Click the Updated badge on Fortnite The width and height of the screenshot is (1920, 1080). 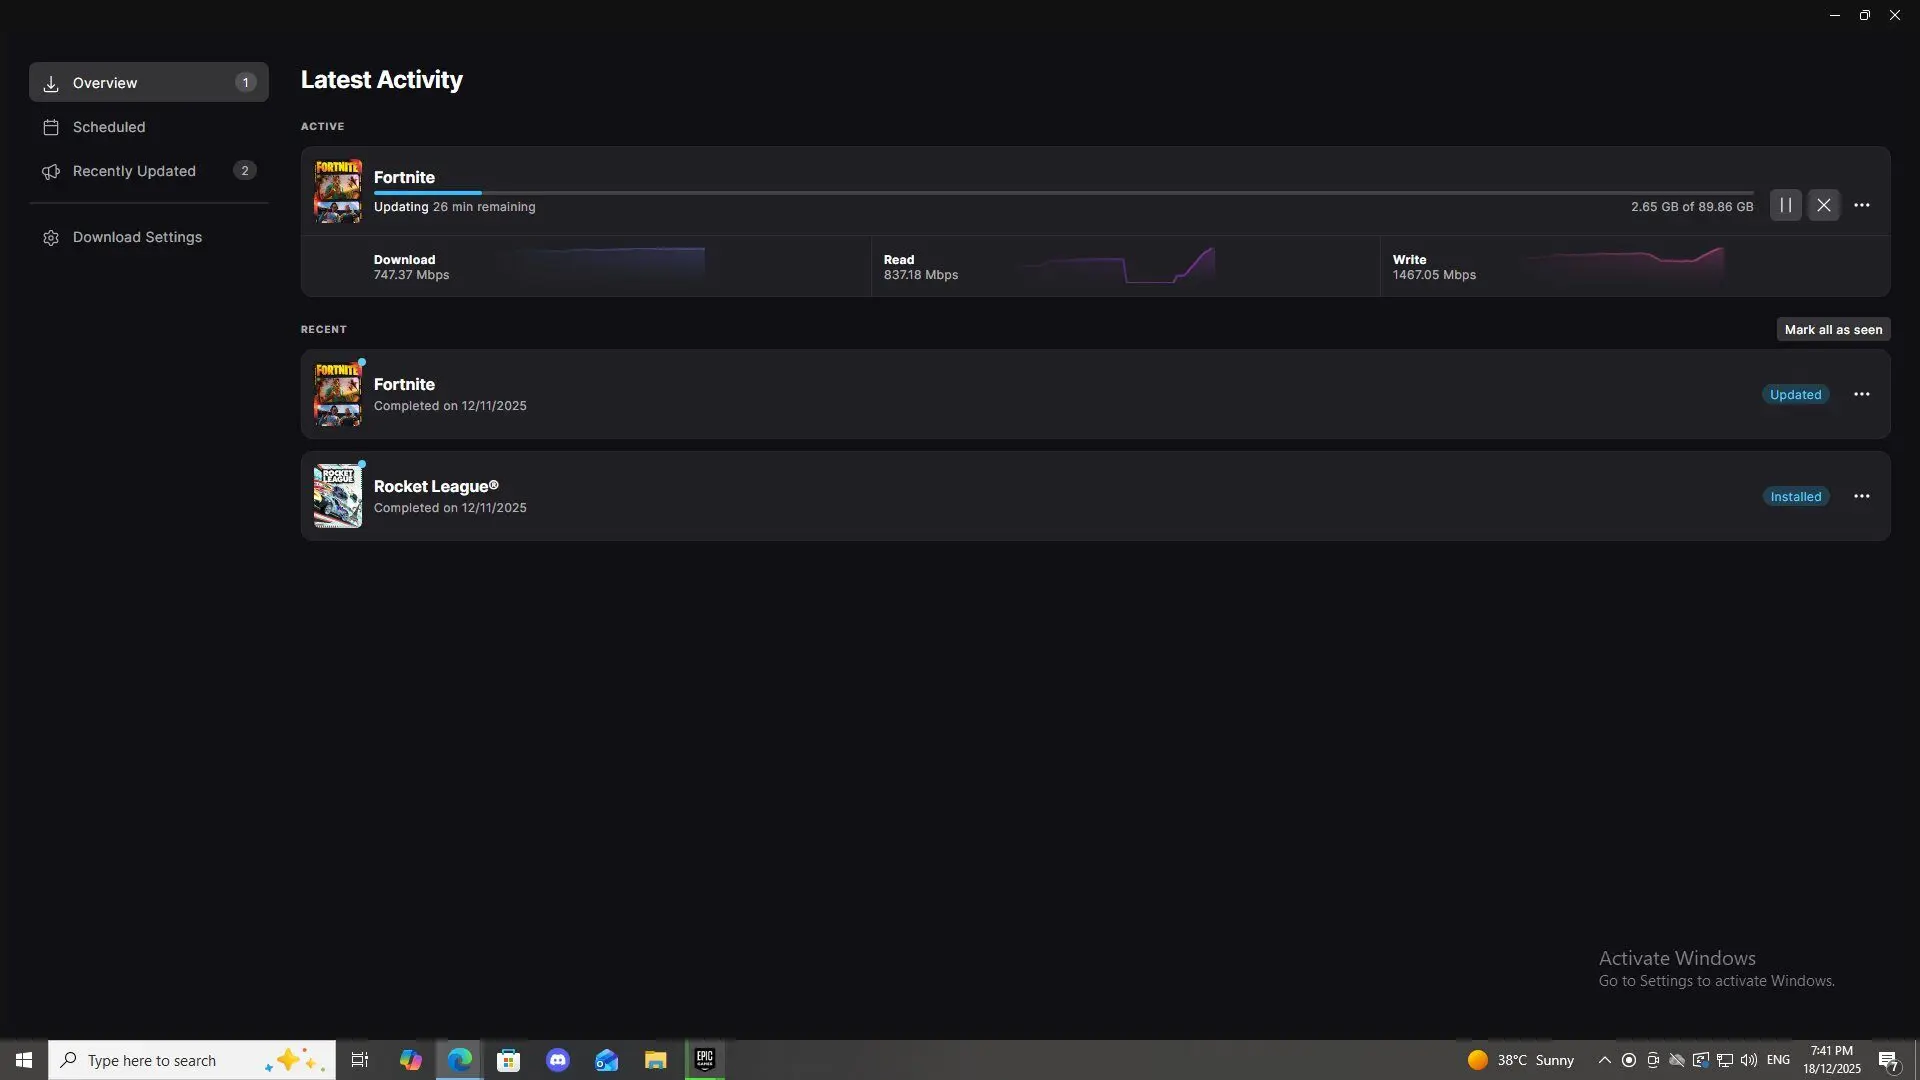1795,394
